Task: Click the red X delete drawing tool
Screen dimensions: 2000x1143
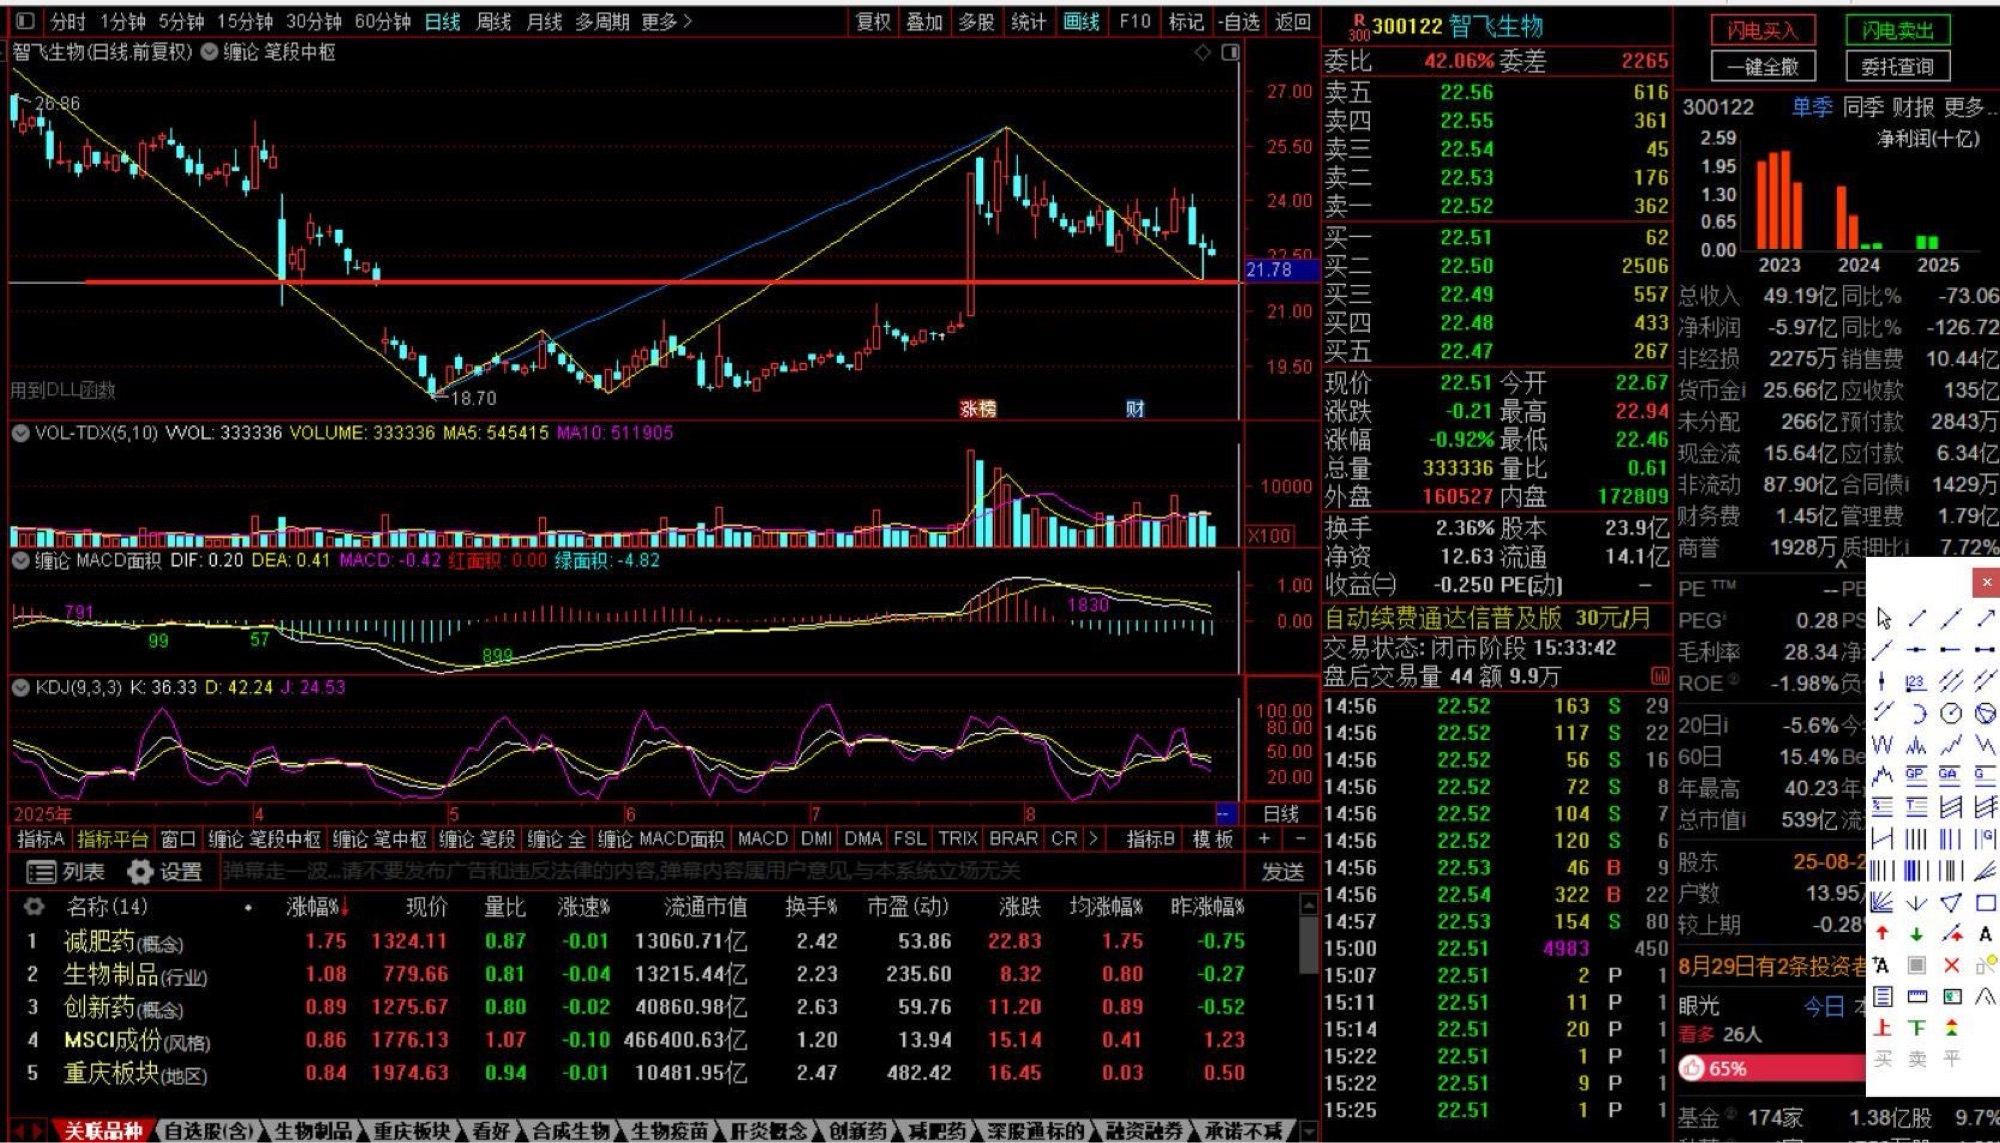Action: click(1951, 965)
